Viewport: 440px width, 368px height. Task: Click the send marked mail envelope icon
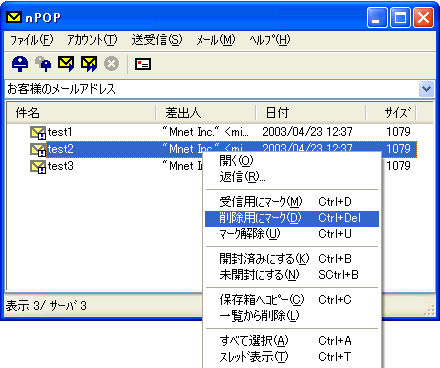point(66,64)
